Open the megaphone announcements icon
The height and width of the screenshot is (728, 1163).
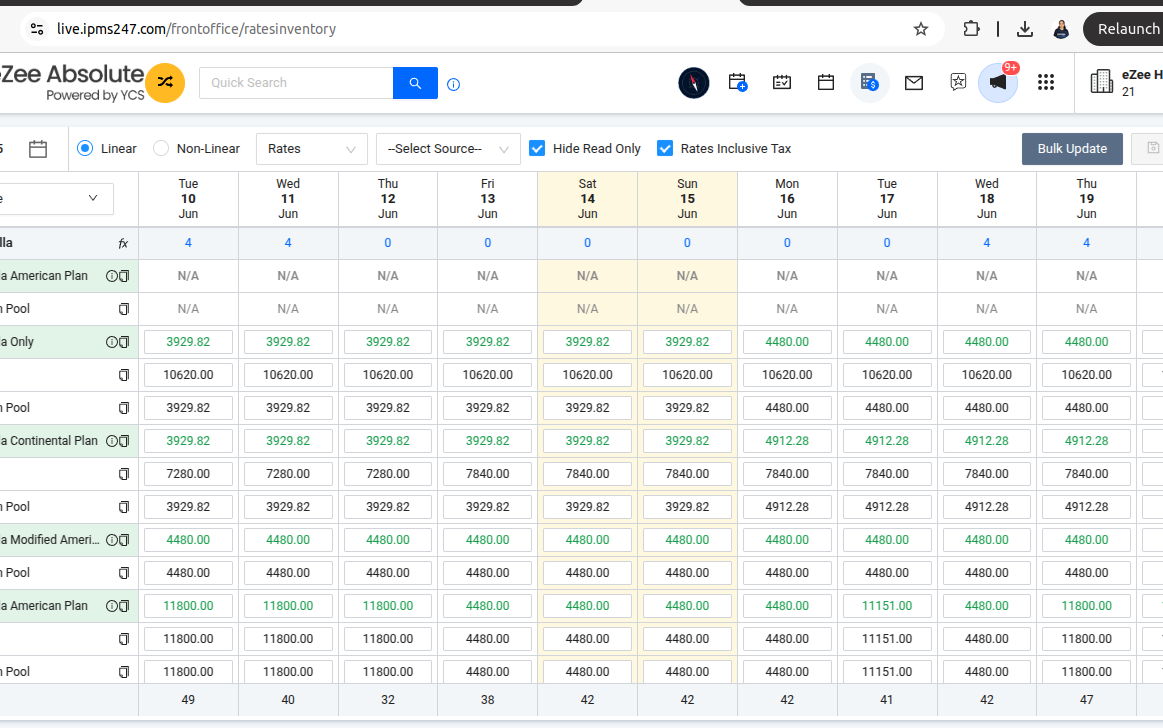coord(997,83)
